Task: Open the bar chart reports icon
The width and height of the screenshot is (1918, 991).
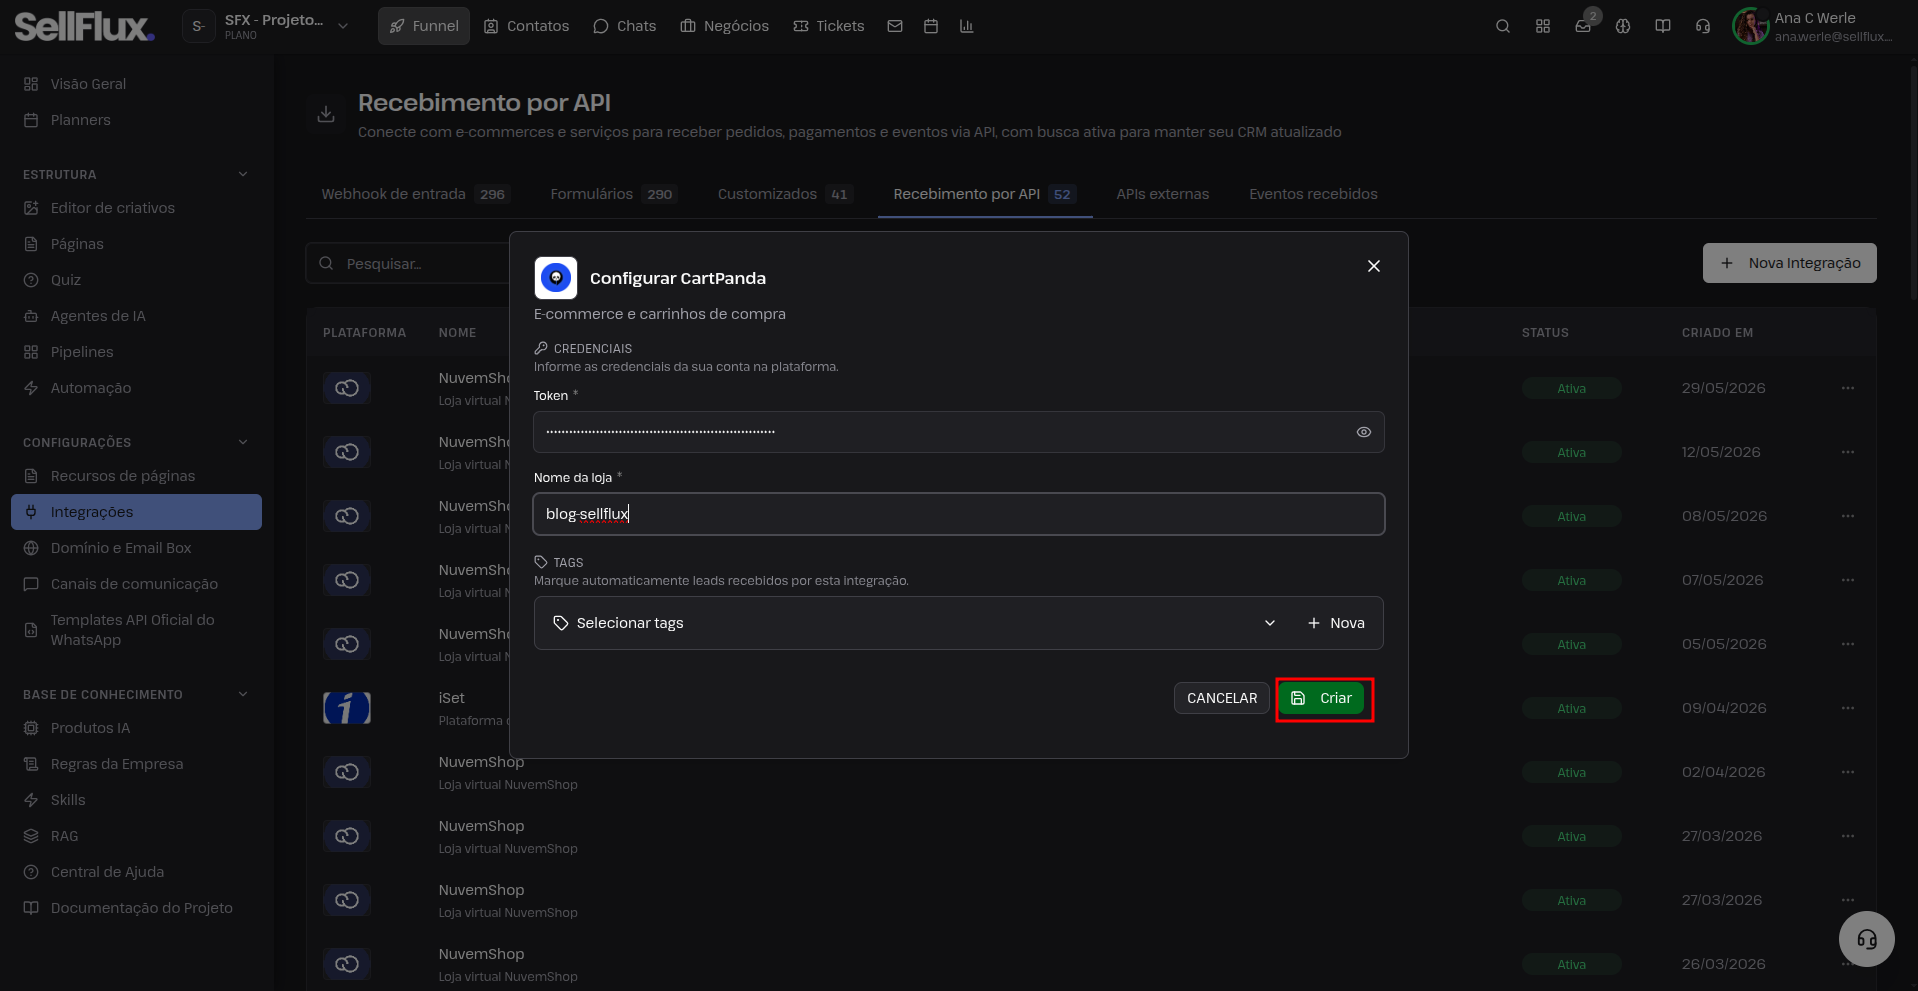Action: coord(966,26)
